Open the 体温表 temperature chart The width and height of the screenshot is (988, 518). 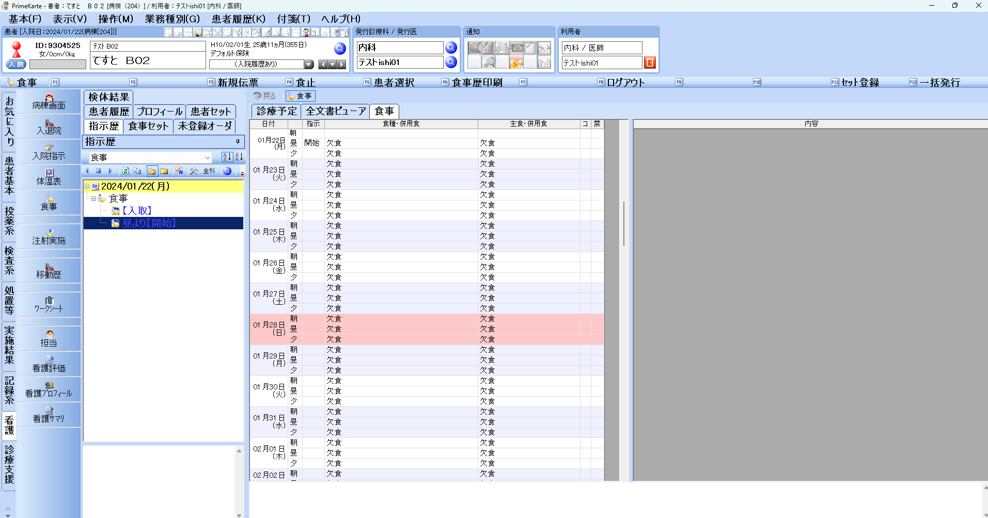(49, 178)
